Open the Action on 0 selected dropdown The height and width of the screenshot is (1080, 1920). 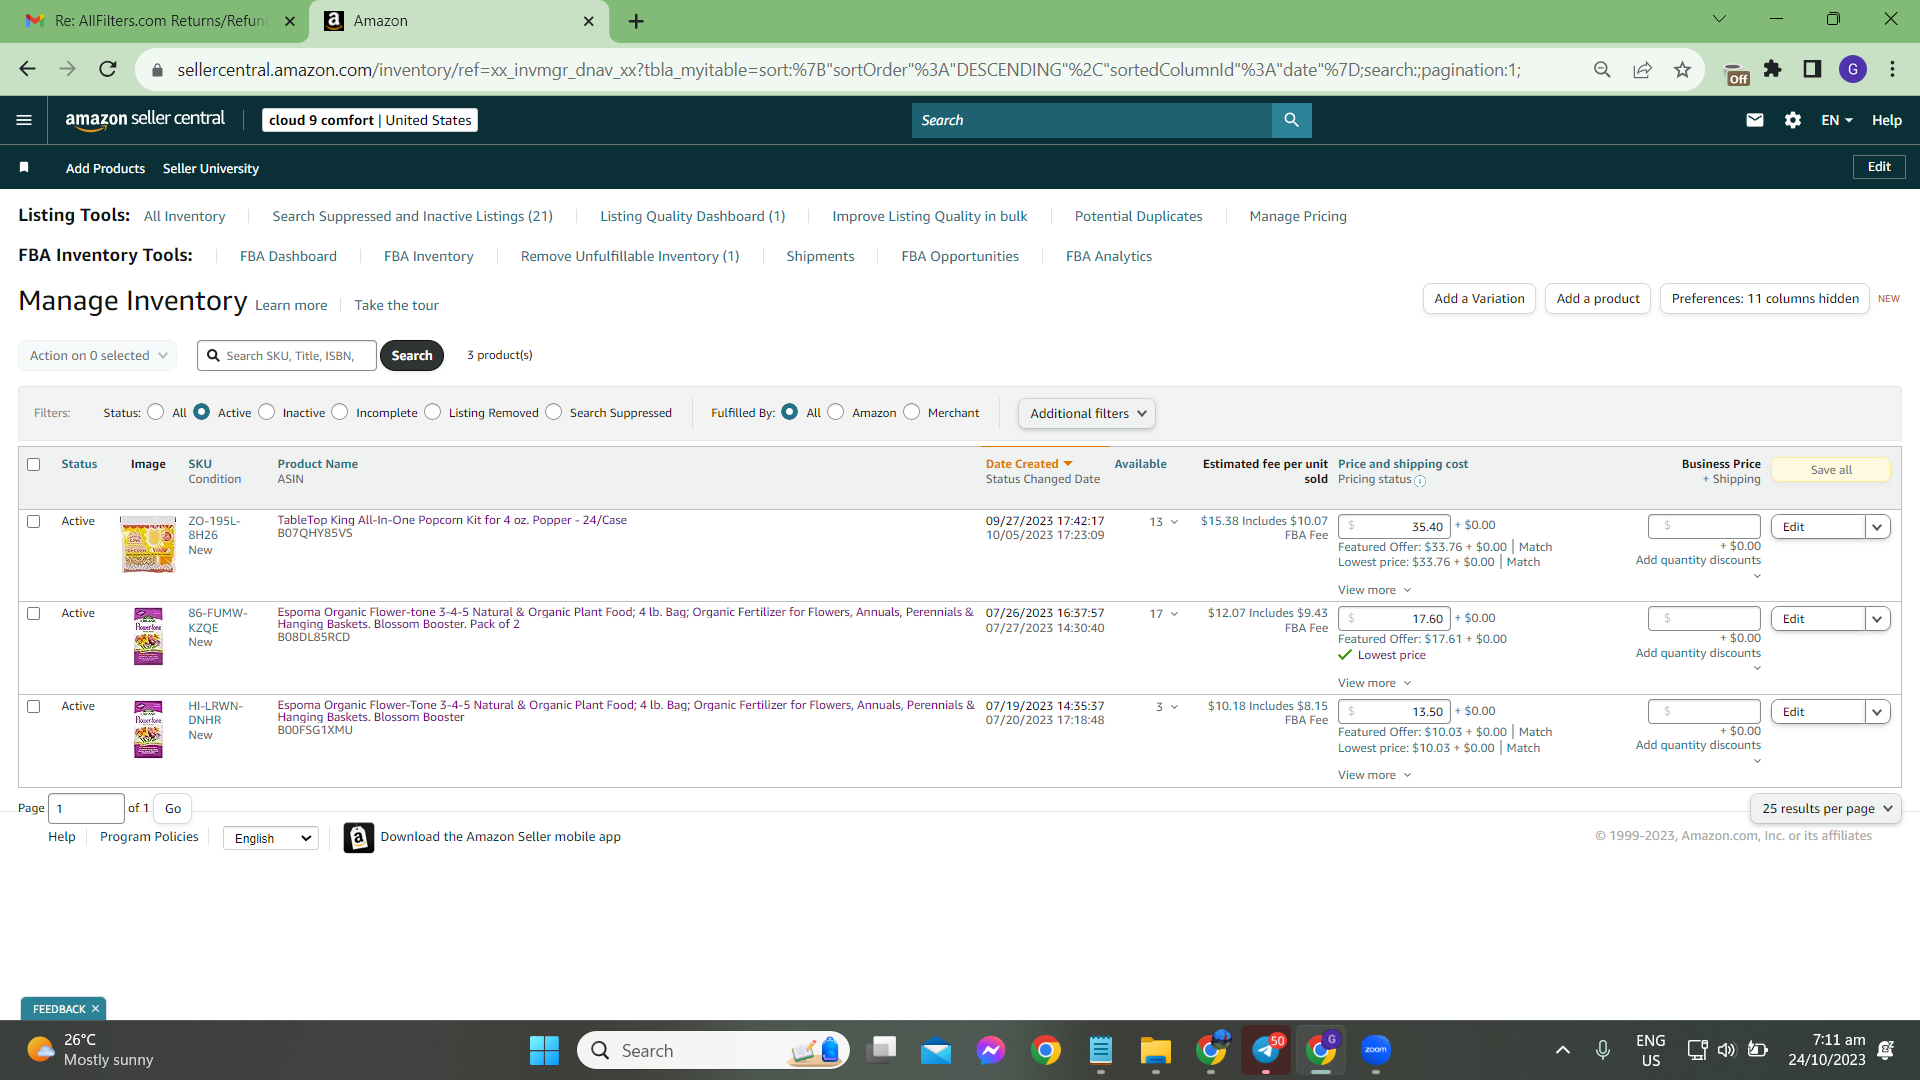tap(98, 355)
